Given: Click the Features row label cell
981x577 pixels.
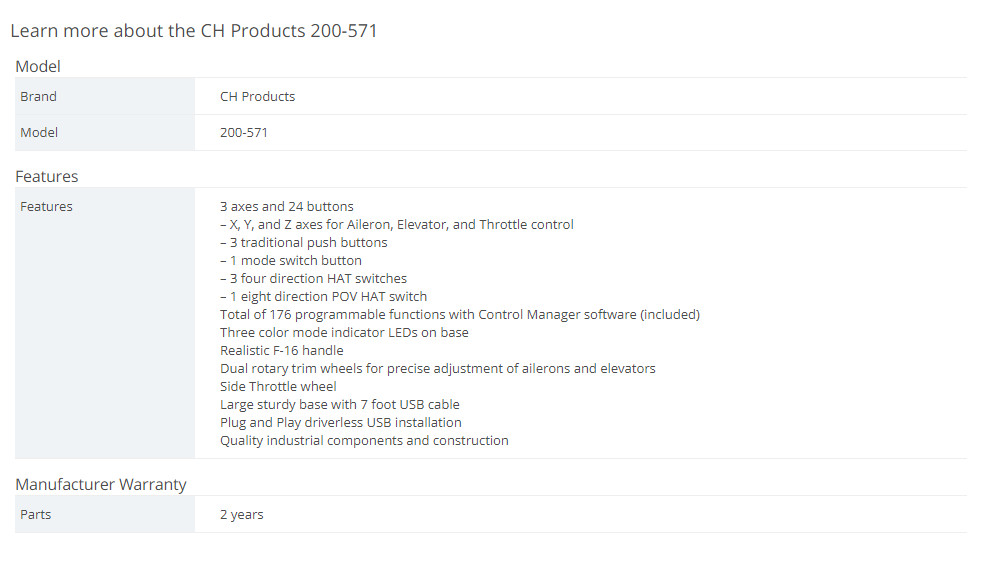Looking at the screenshot, I should point(104,323).
